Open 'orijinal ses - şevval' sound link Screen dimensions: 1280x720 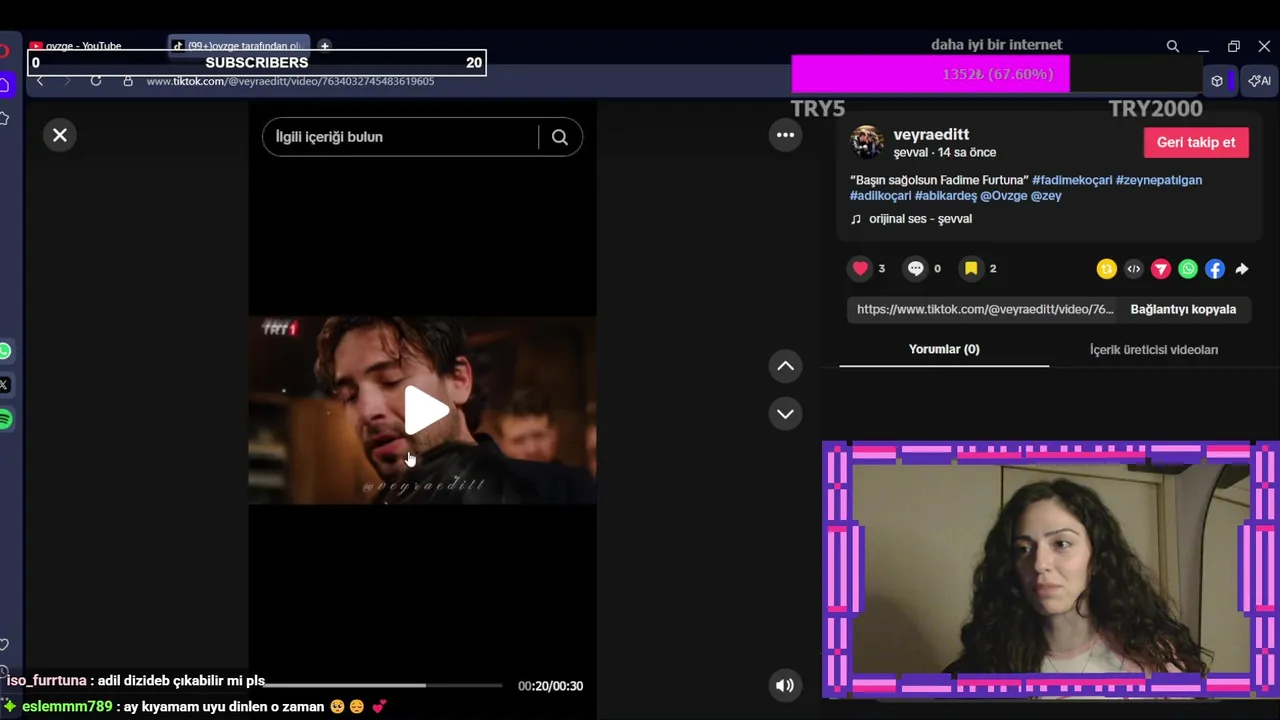920,219
